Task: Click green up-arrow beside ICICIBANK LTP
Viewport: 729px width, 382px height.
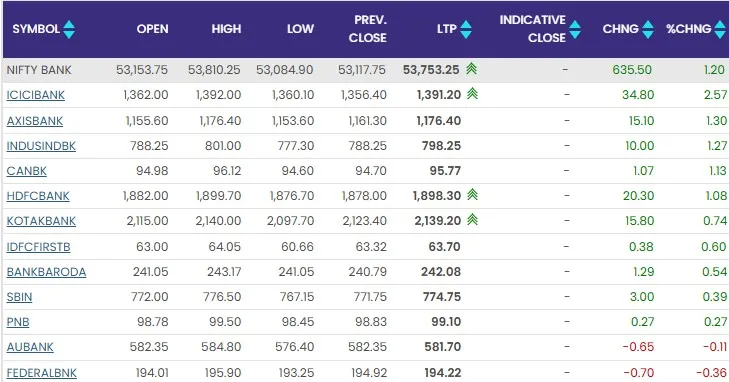Action: pos(472,94)
